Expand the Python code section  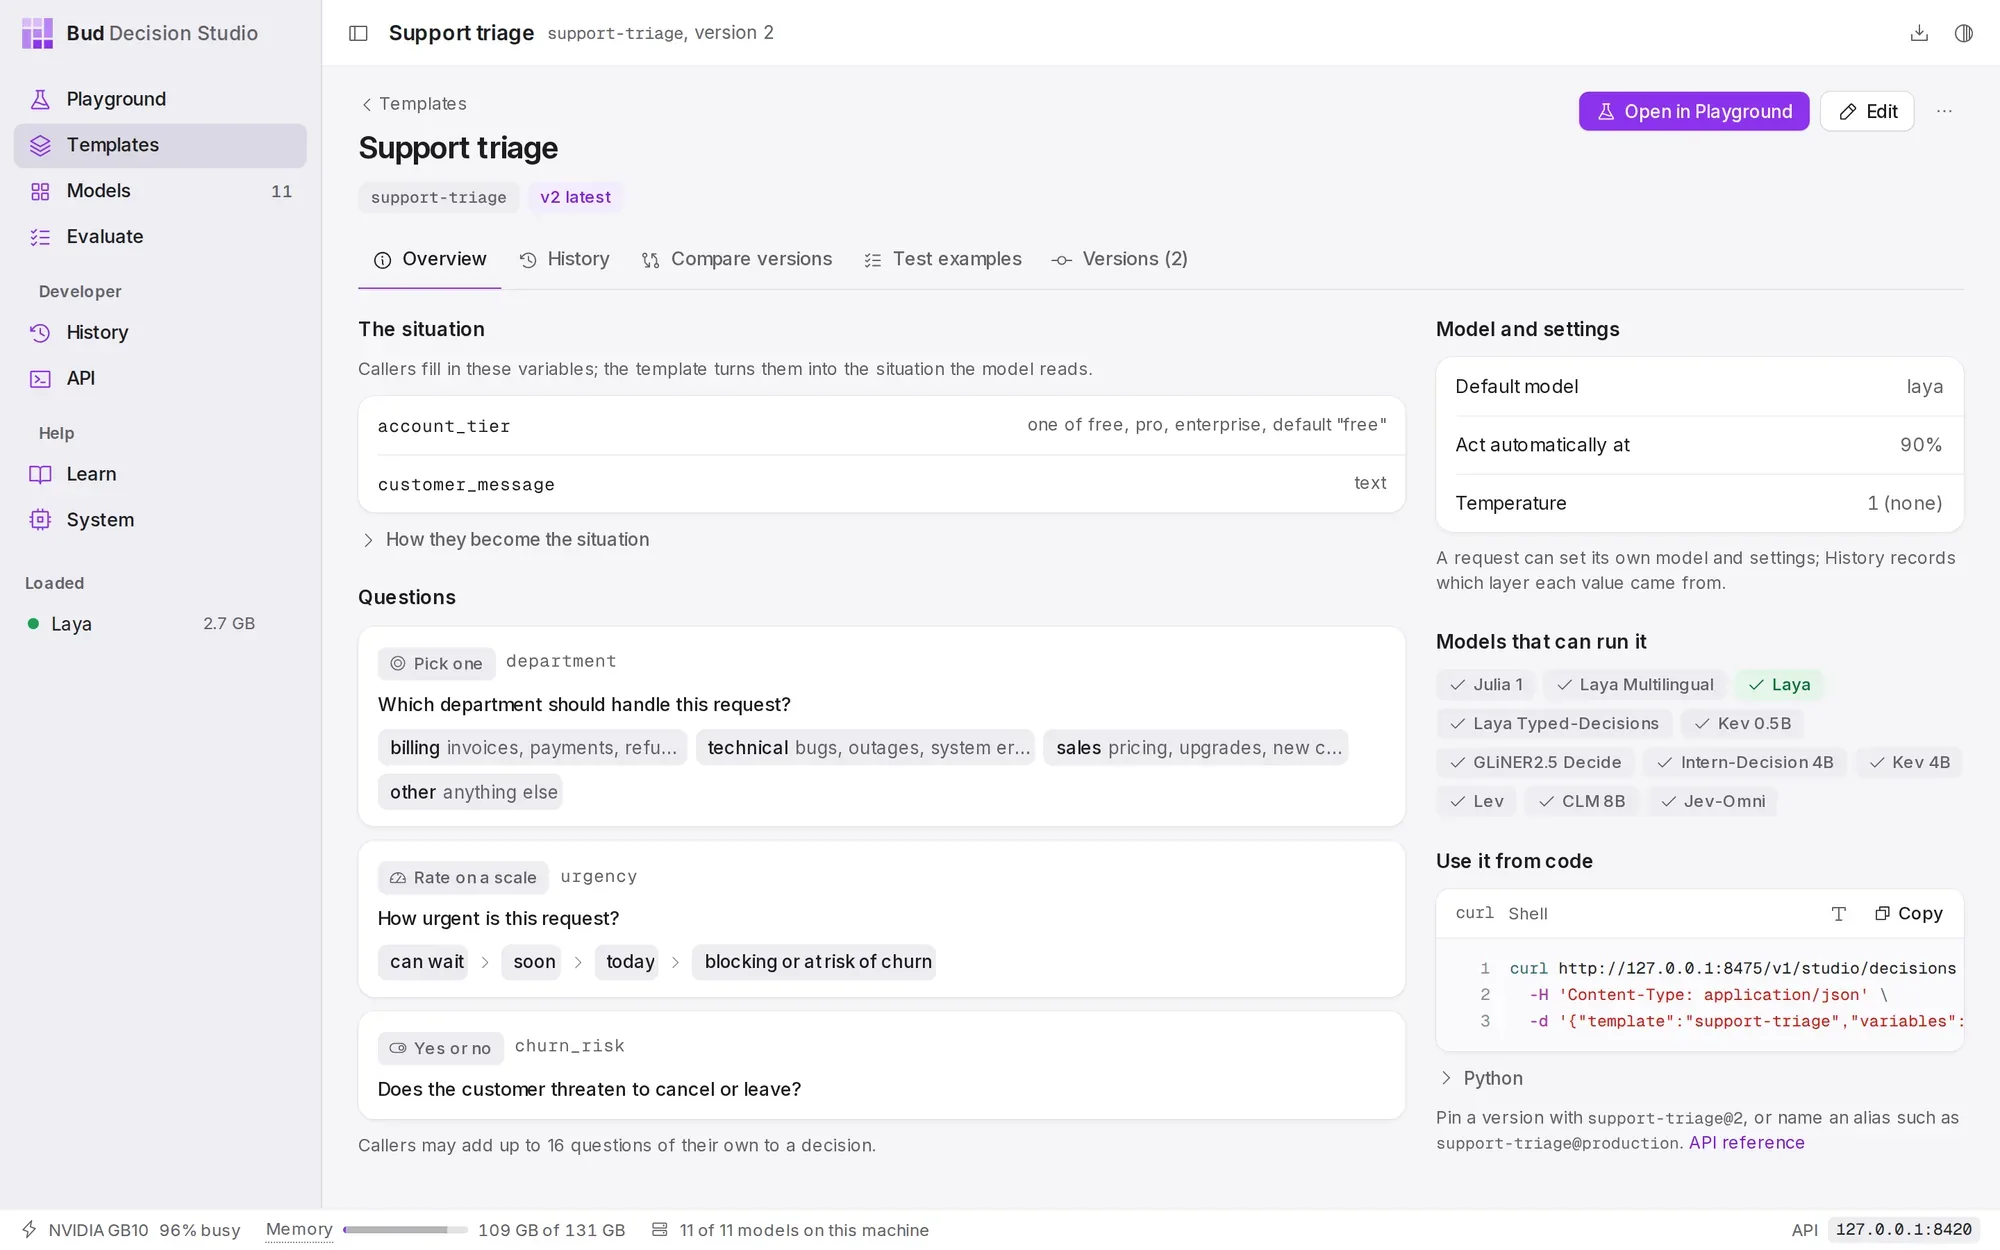point(1481,1078)
